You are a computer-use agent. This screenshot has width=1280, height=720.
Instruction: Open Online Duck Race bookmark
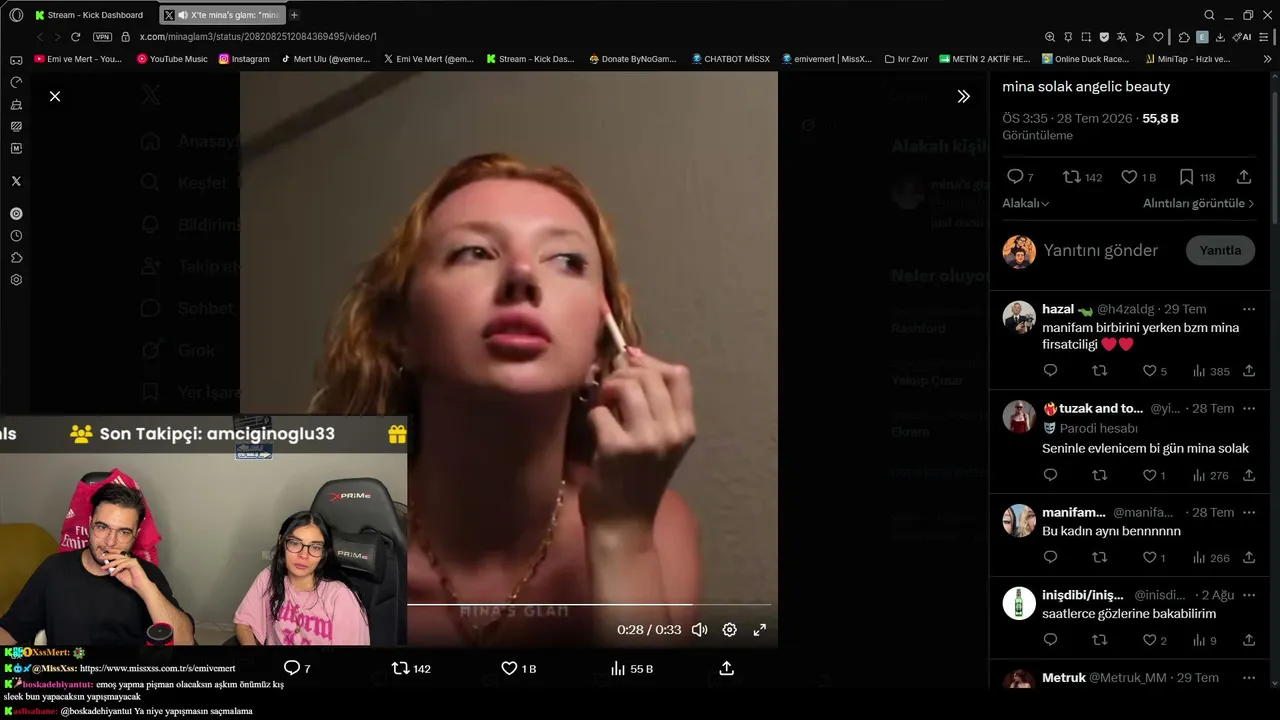pos(1085,59)
